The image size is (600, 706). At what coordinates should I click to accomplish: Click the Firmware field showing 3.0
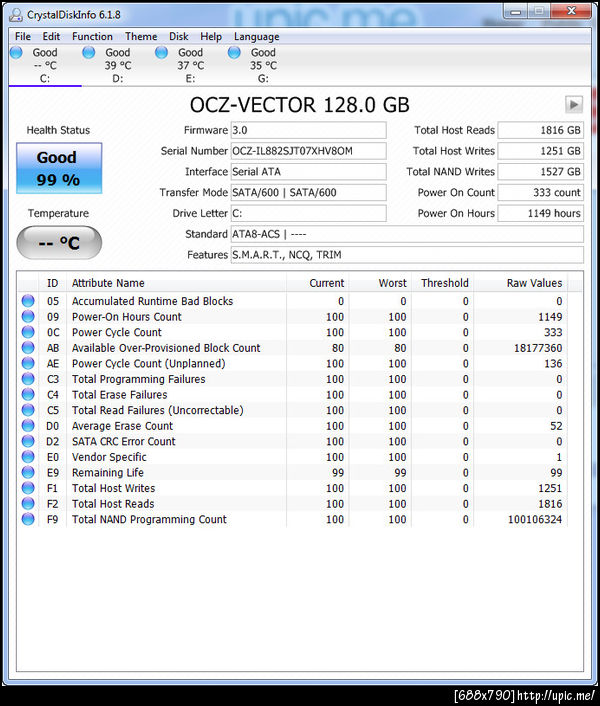tap(308, 130)
